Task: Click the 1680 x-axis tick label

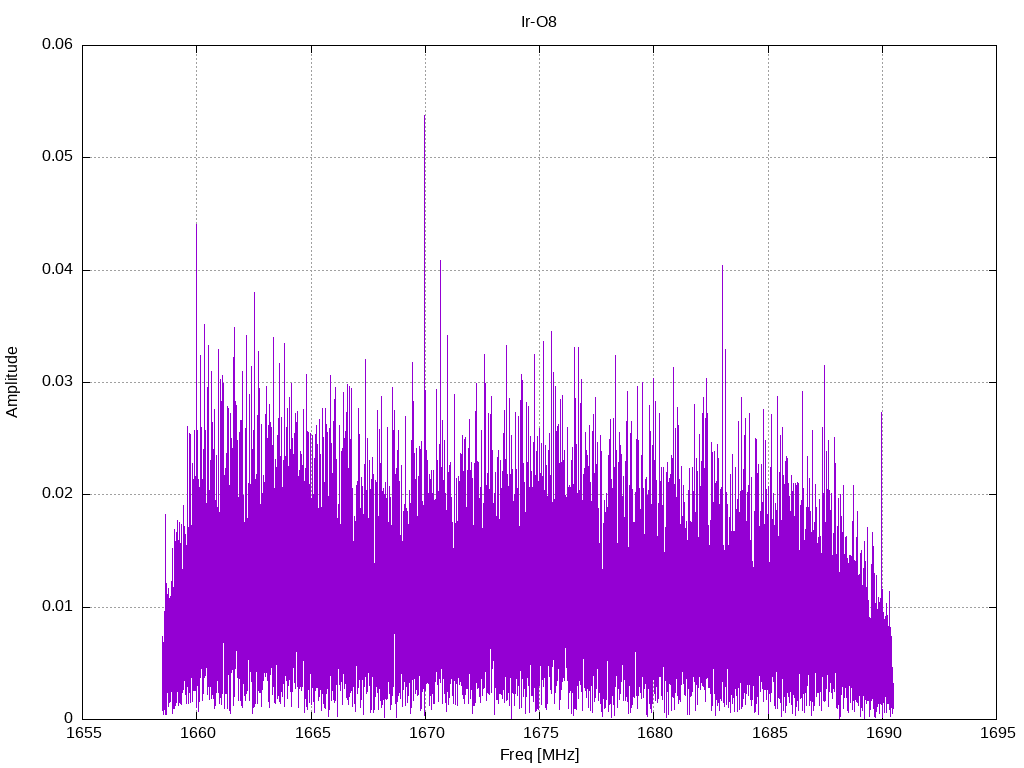Action: tap(655, 733)
